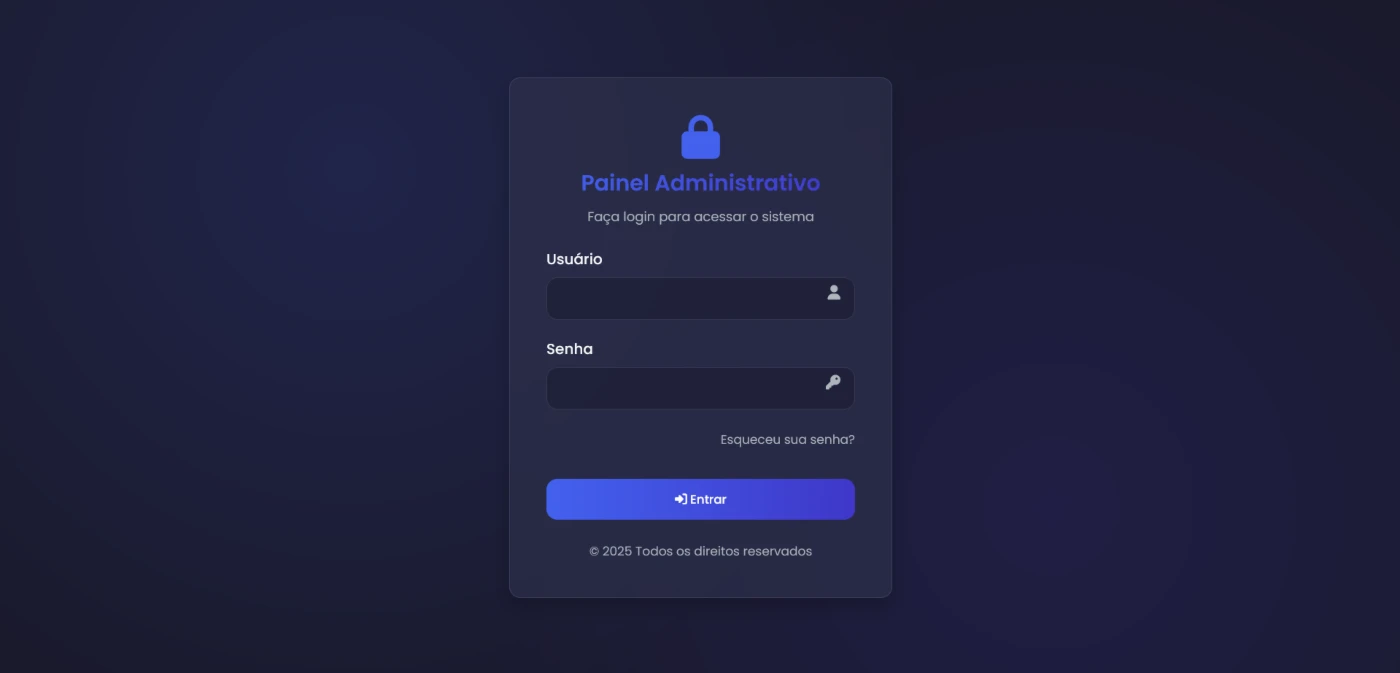The image size is (1400, 673).
Task: Open the 'Esqueceu sua senha?' link
Action: (x=787, y=439)
